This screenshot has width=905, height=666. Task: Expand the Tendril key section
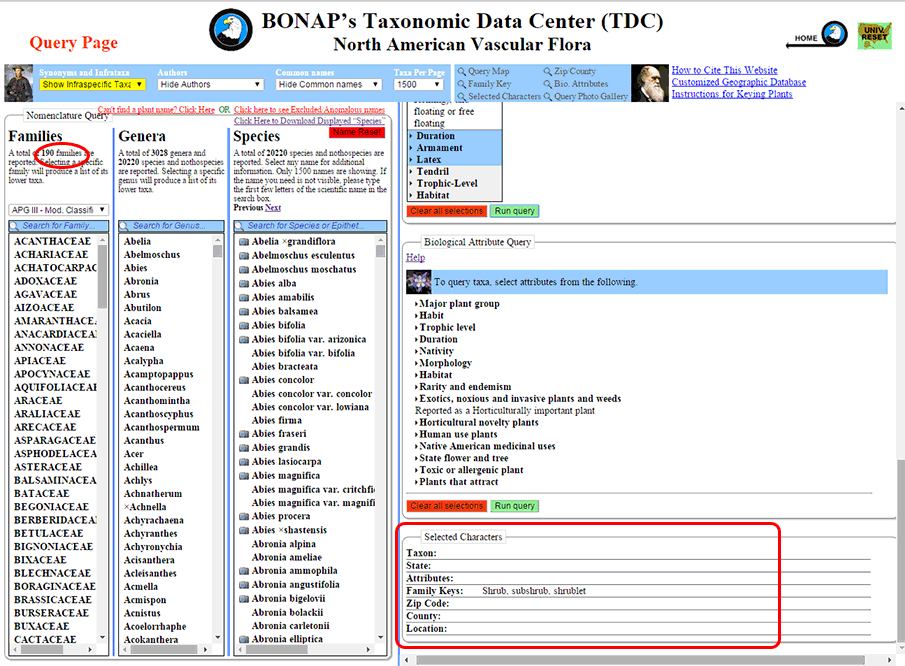[430, 171]
